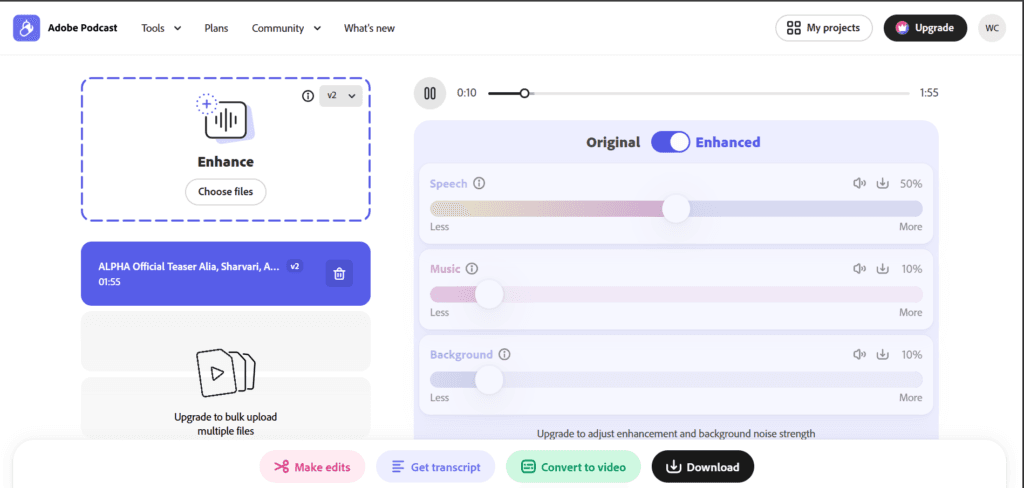The height and width of the screenshot is (488, 1024).
Task: Click the Background strength slider handle
Action: (489, 380)
